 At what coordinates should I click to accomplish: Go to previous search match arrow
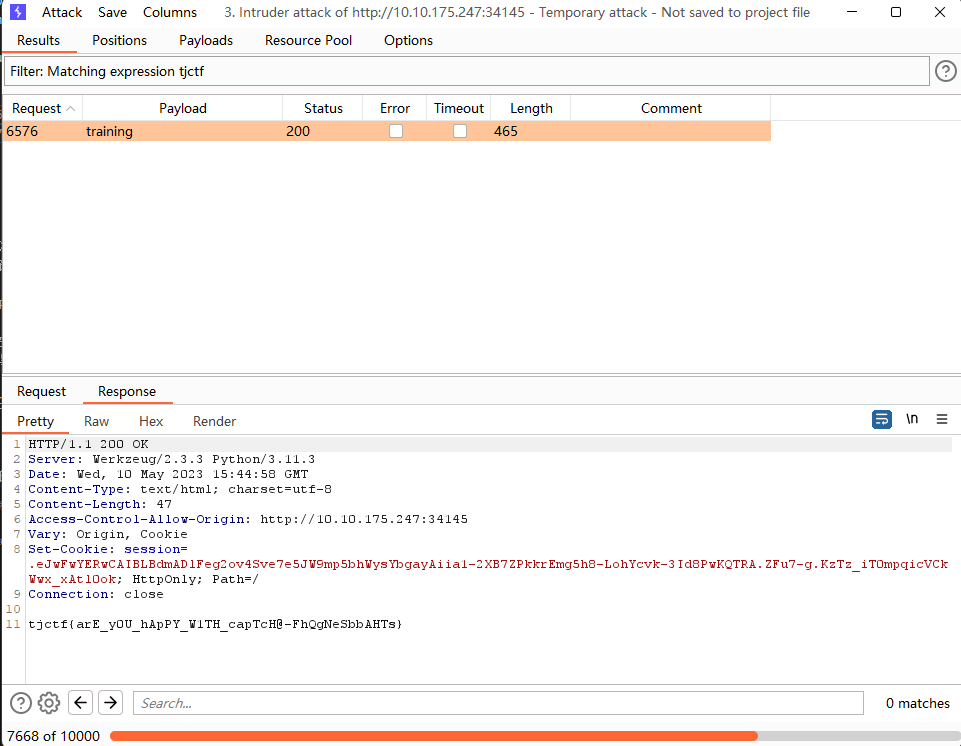(81, 703)
